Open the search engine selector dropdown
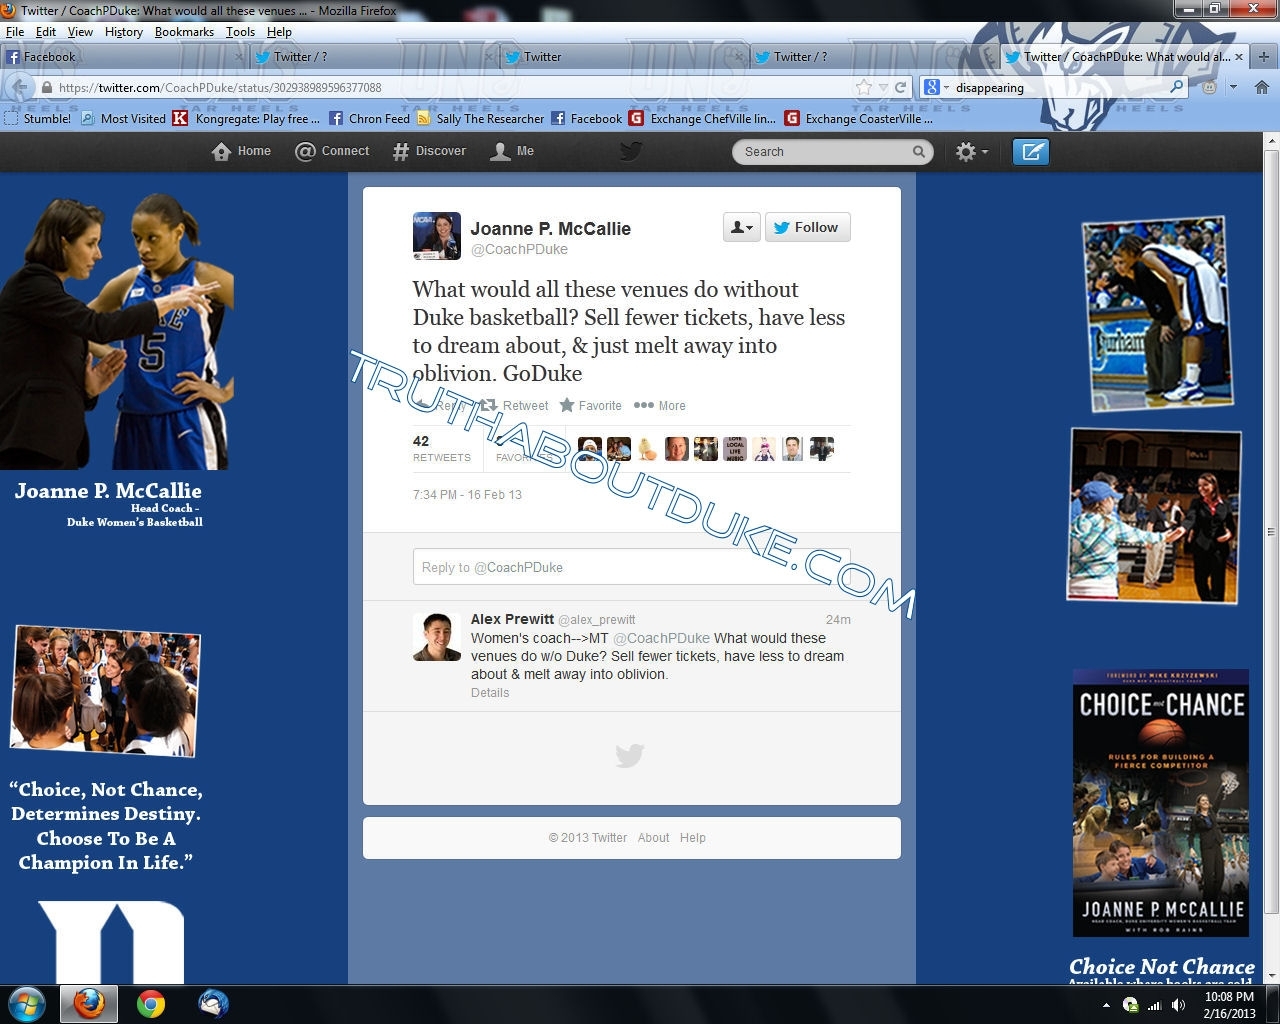1280x1024 pixels. coord(935,87)
